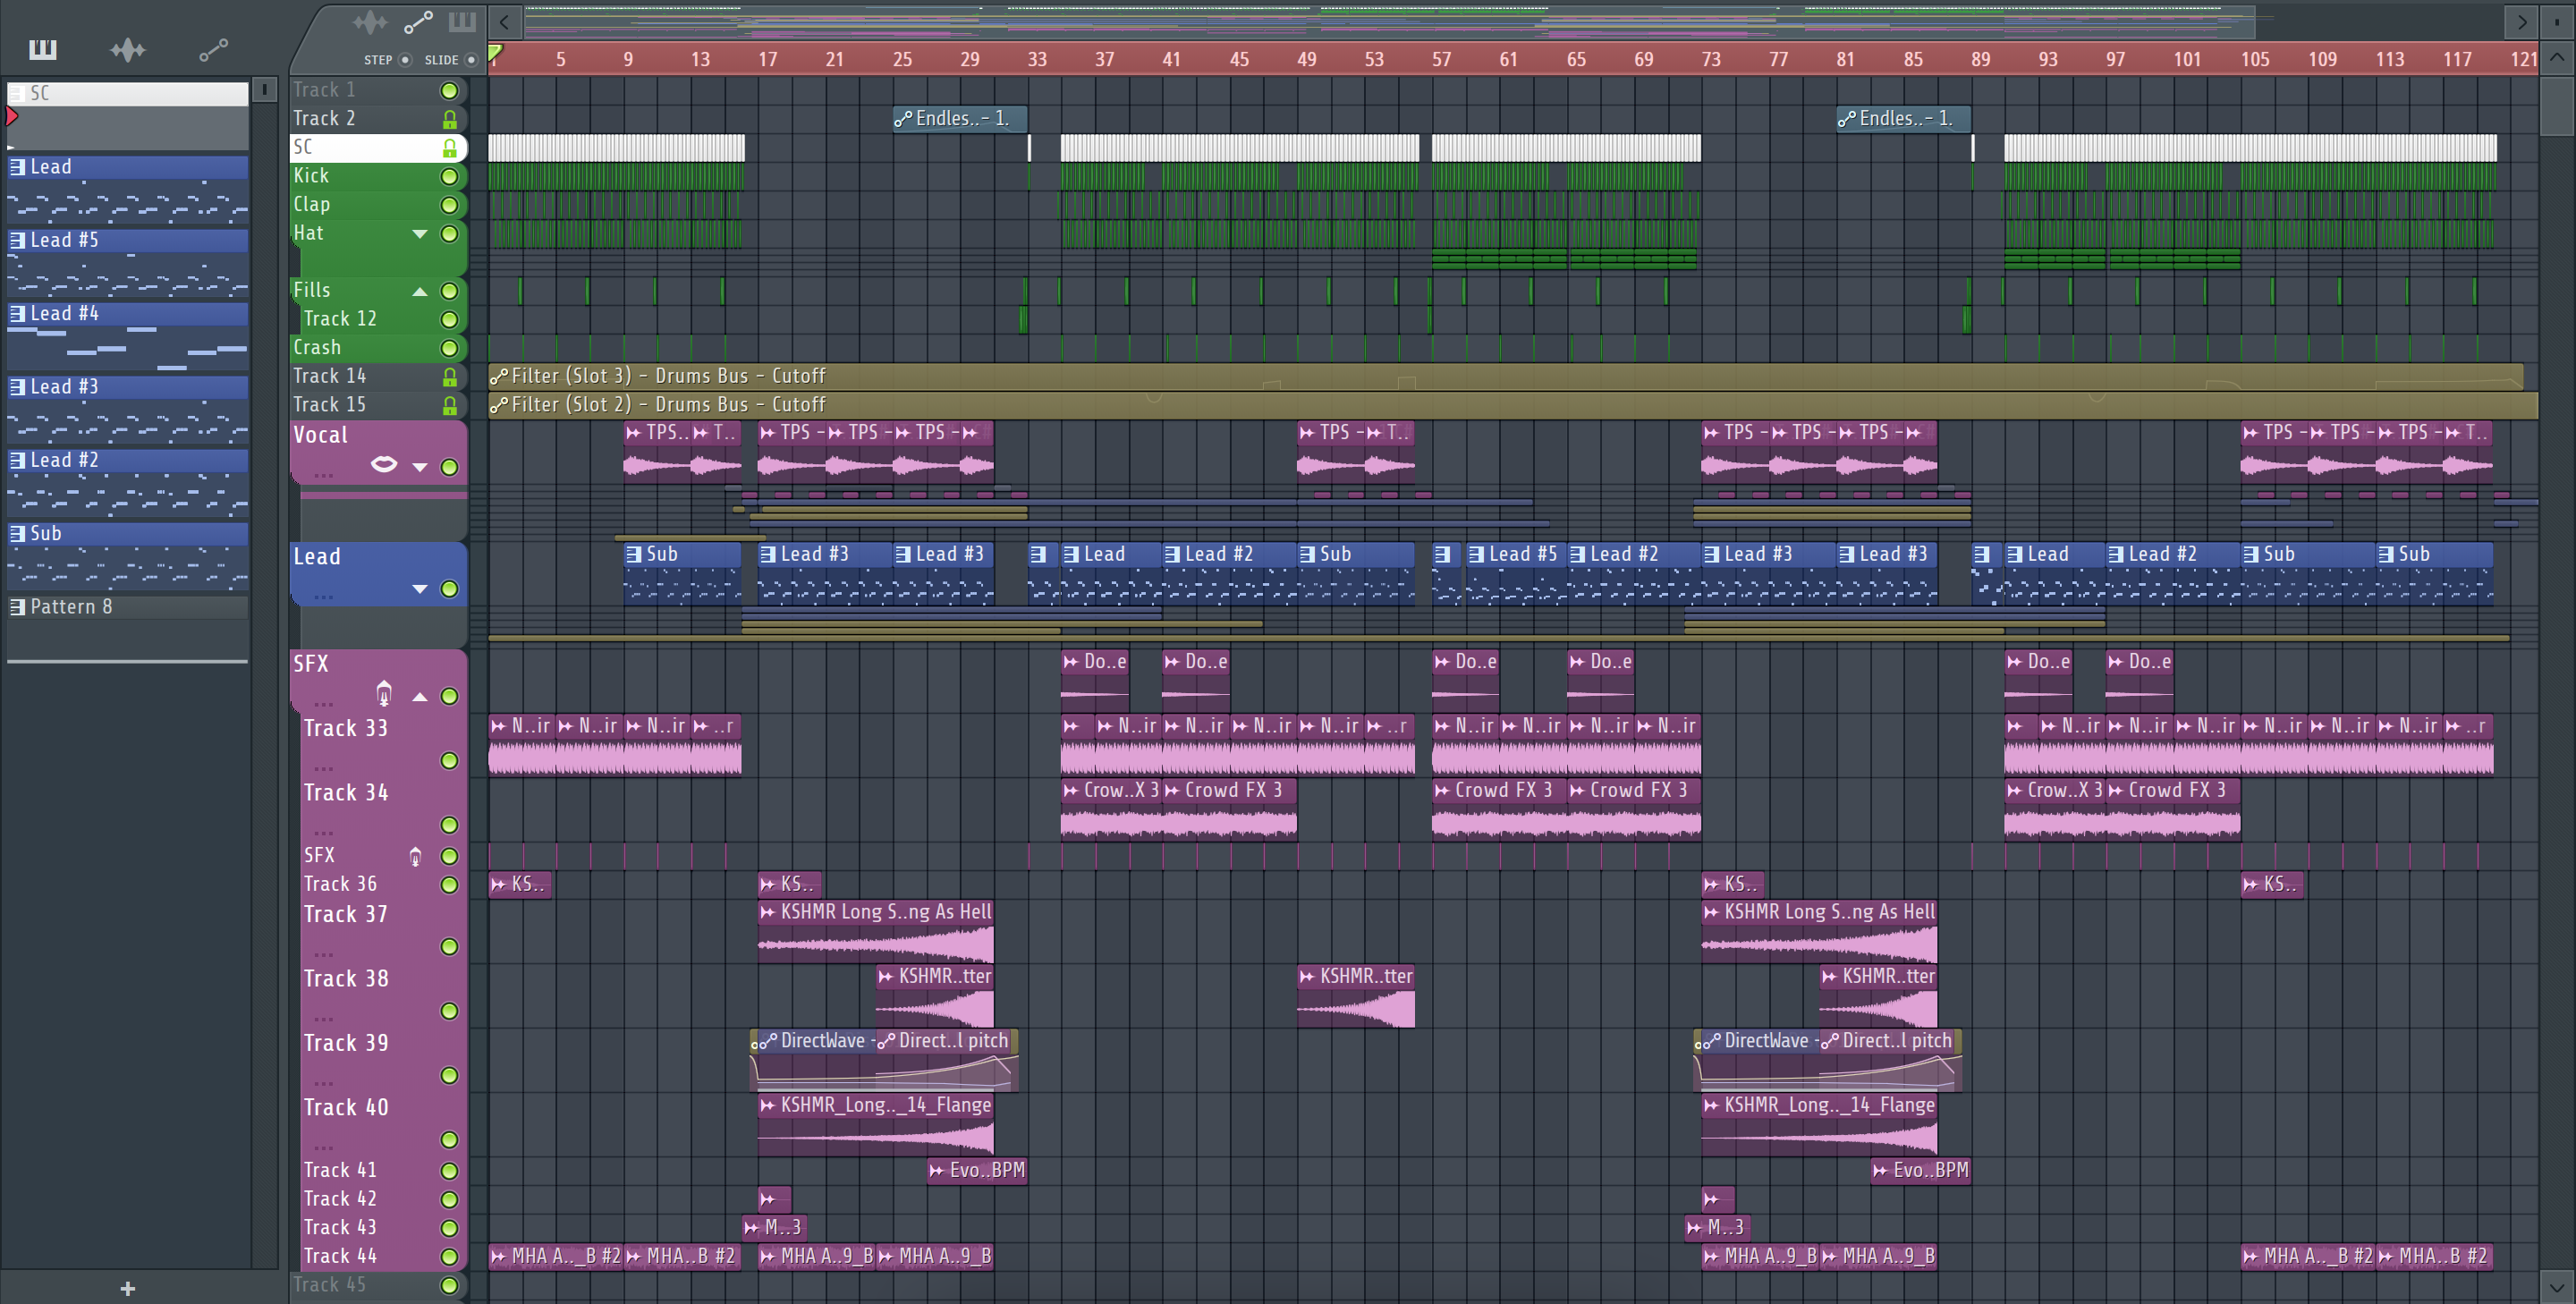The image size is (2576, 1304).
Task: Click the small icon on SFX subtrack
Action: (x=415, y=856)
